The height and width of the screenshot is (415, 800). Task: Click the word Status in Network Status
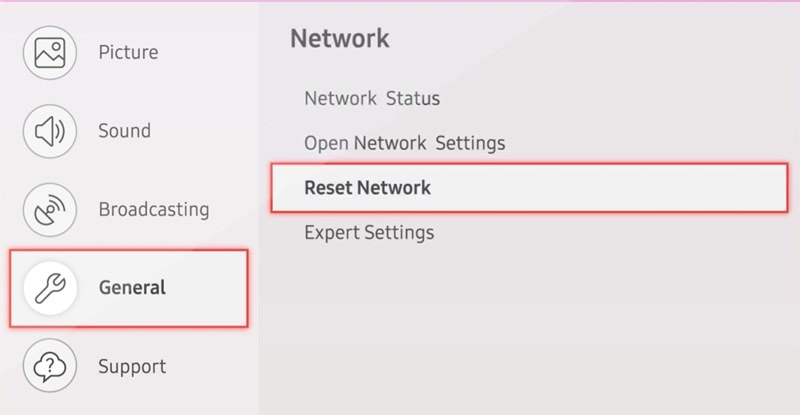(x=413, y=98)
